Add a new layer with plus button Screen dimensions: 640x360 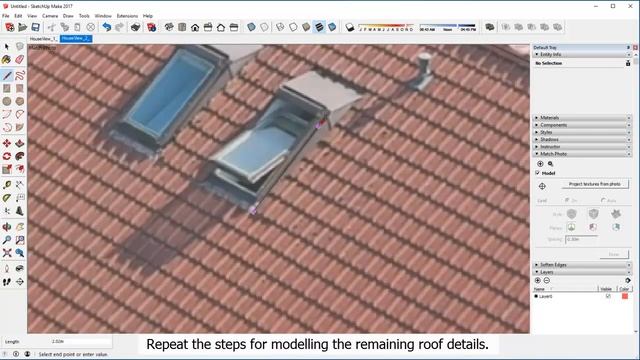[x=538, y=280]
